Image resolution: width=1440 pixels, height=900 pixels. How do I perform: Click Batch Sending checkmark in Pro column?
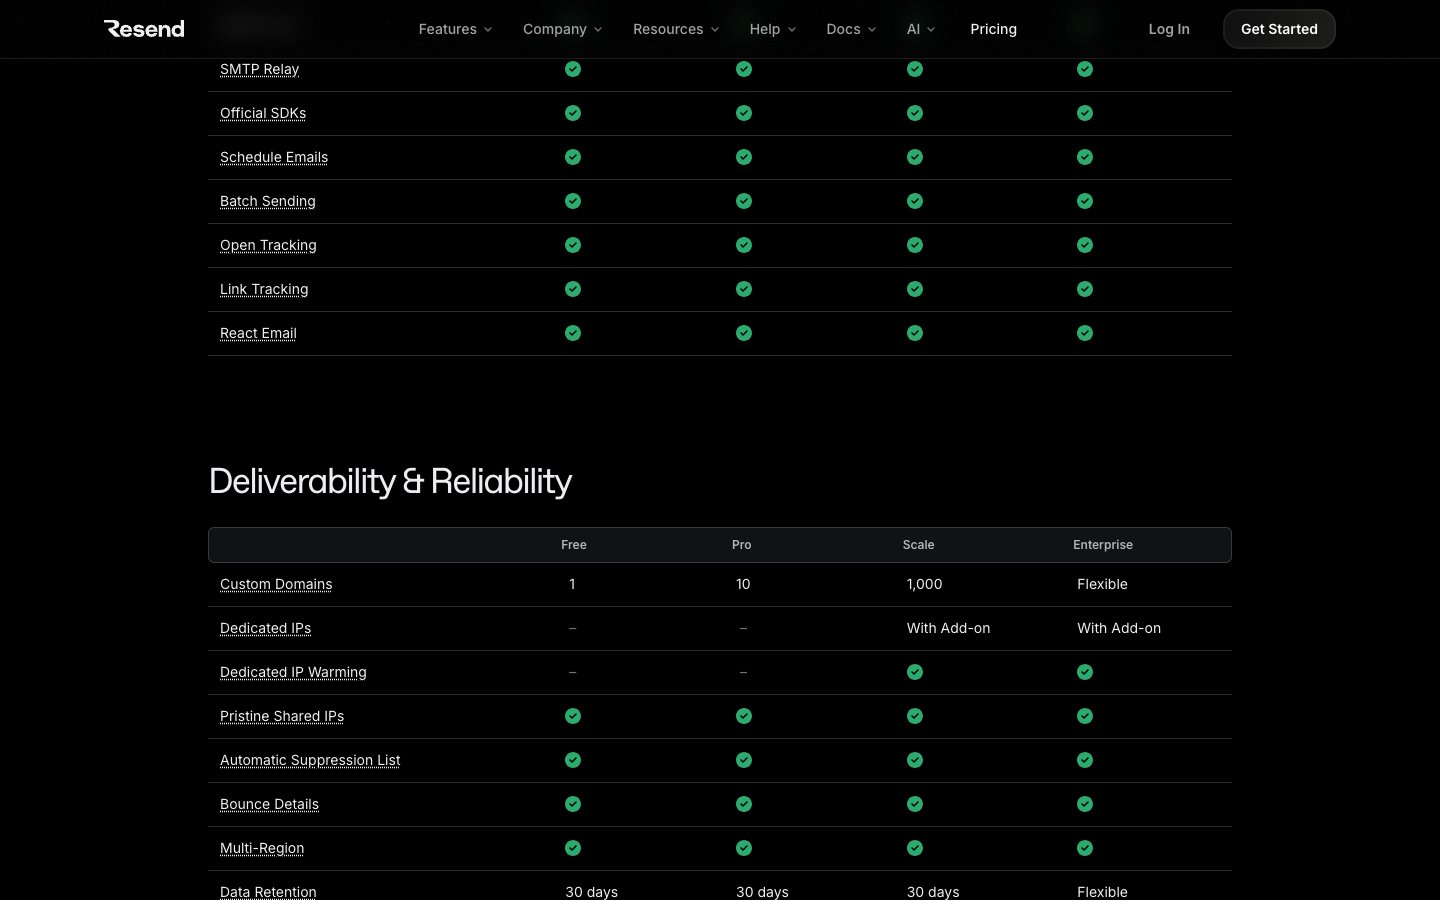coord(744,201)
